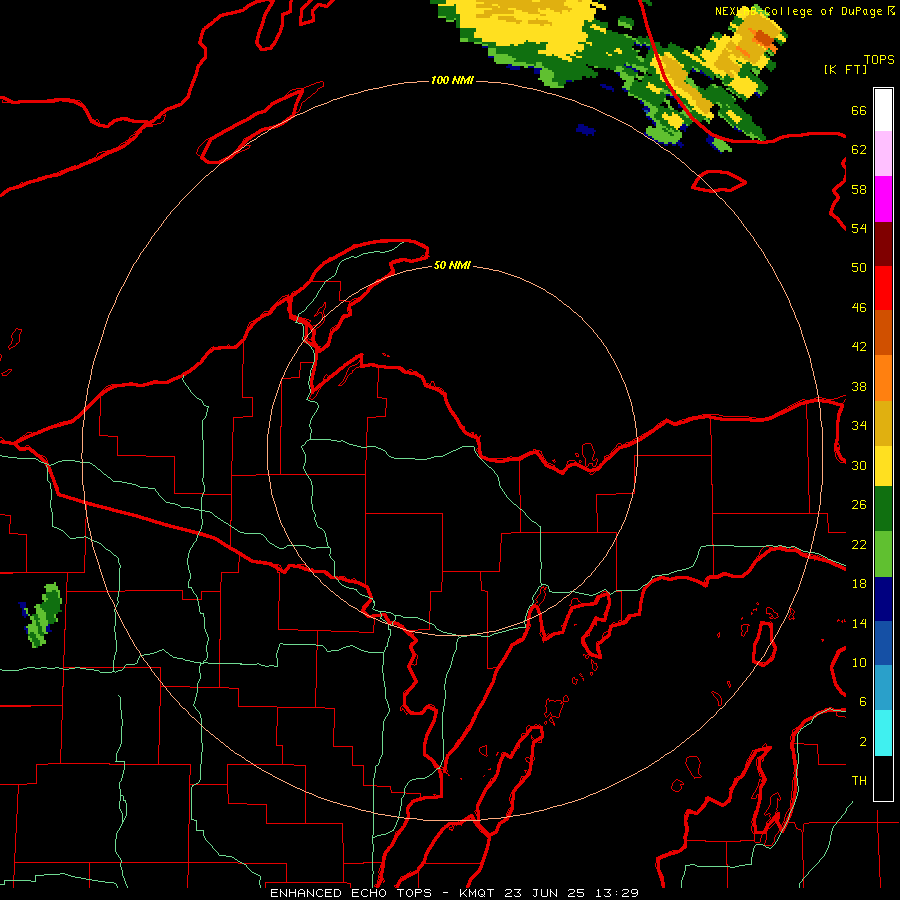Click the legend value "26"
Image resolution: width=900 pixels, height=900 pixels.
859,505
